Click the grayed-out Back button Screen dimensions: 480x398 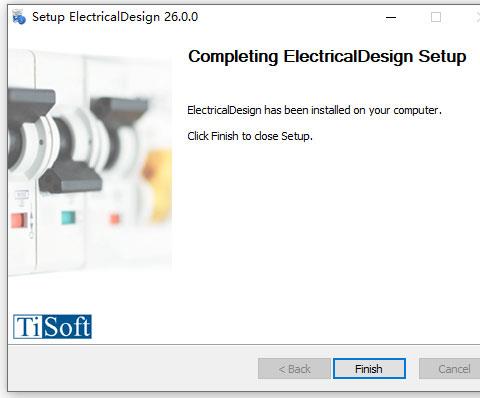coord(294,369)
